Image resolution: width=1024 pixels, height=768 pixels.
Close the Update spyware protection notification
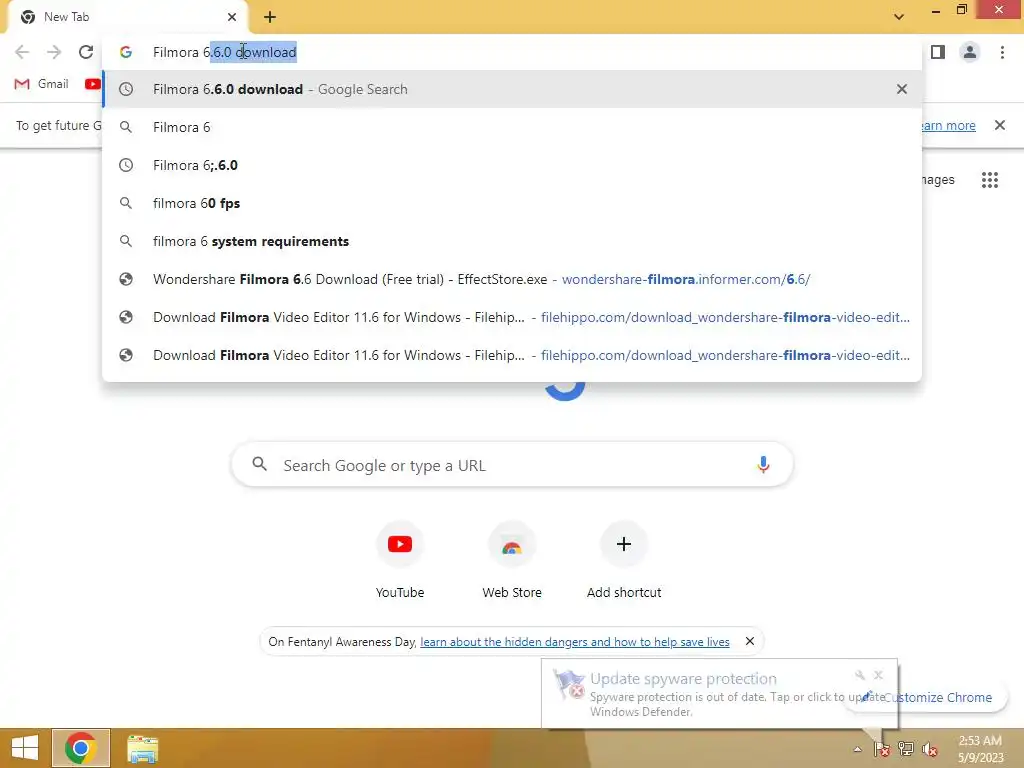[x=878, y=675]
